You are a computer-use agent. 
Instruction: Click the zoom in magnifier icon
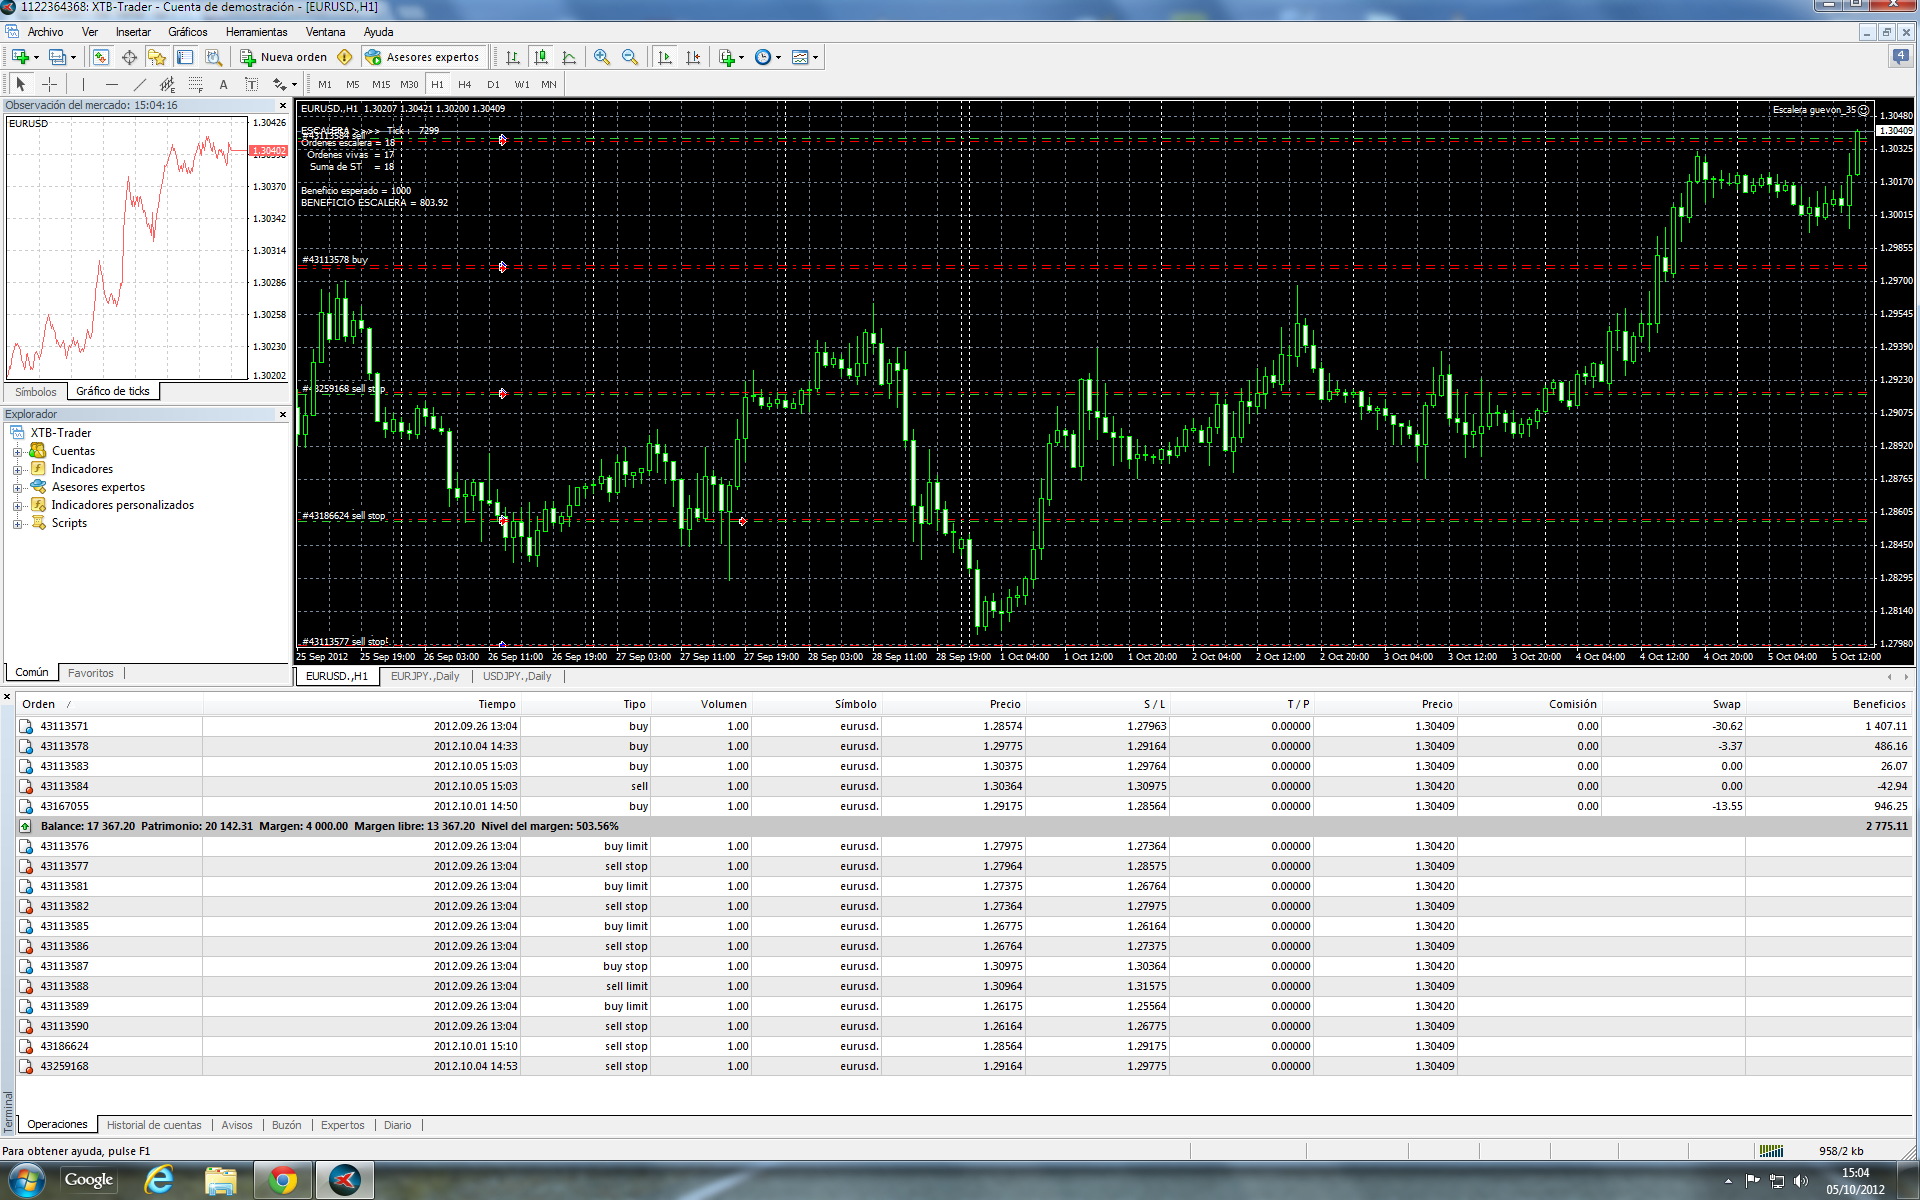click(x=601, y=57)
